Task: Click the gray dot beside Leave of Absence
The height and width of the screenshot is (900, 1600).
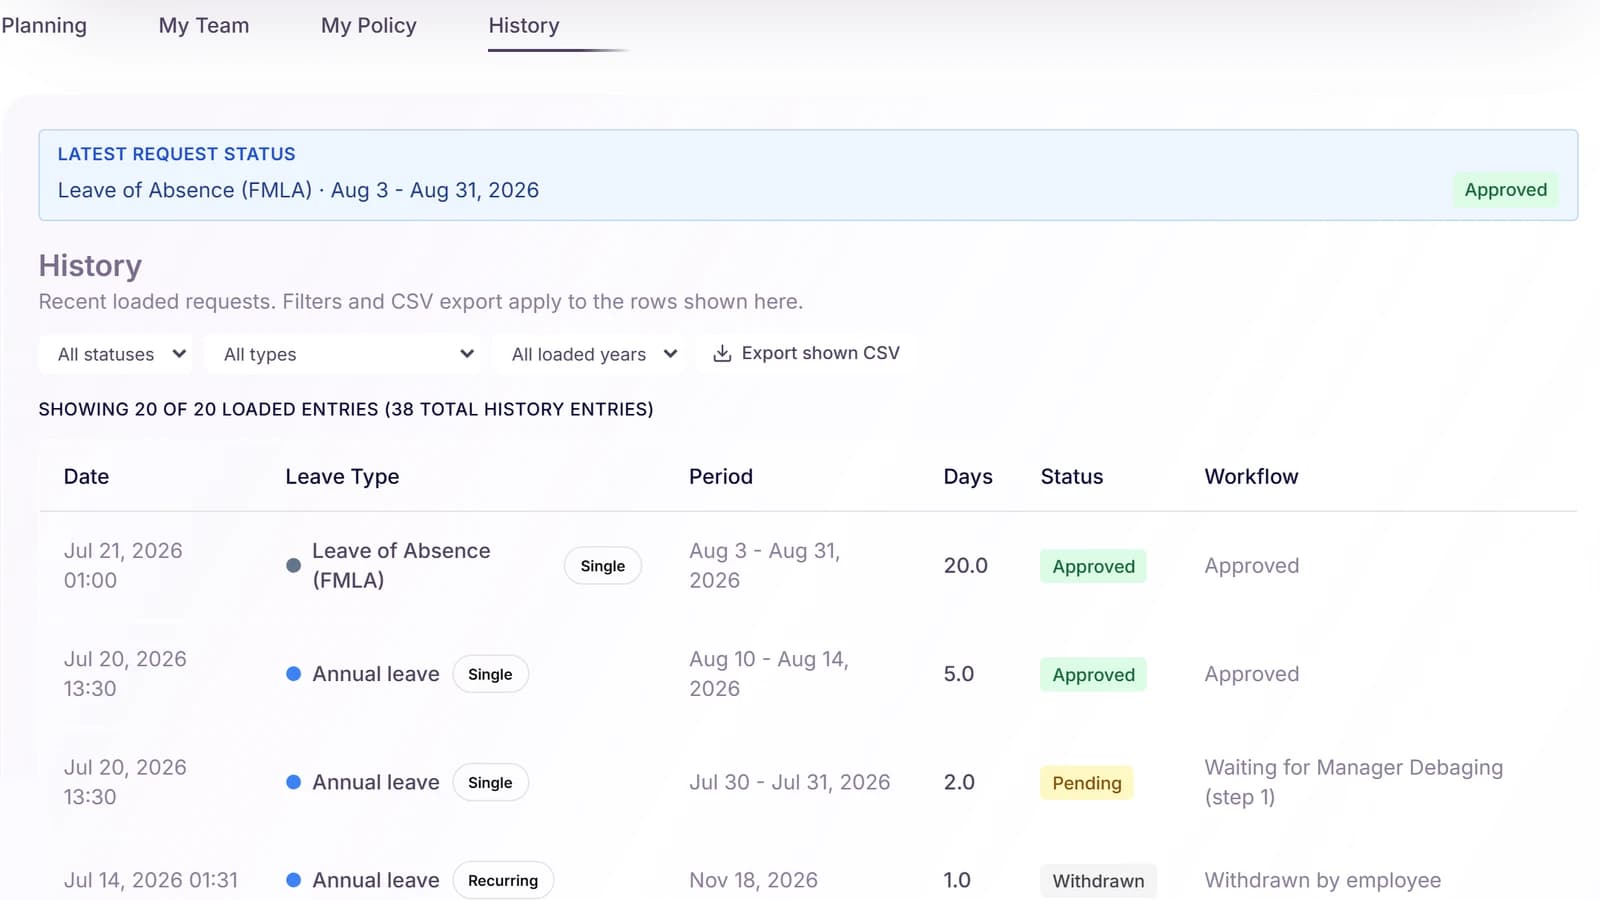Action: 293,565
